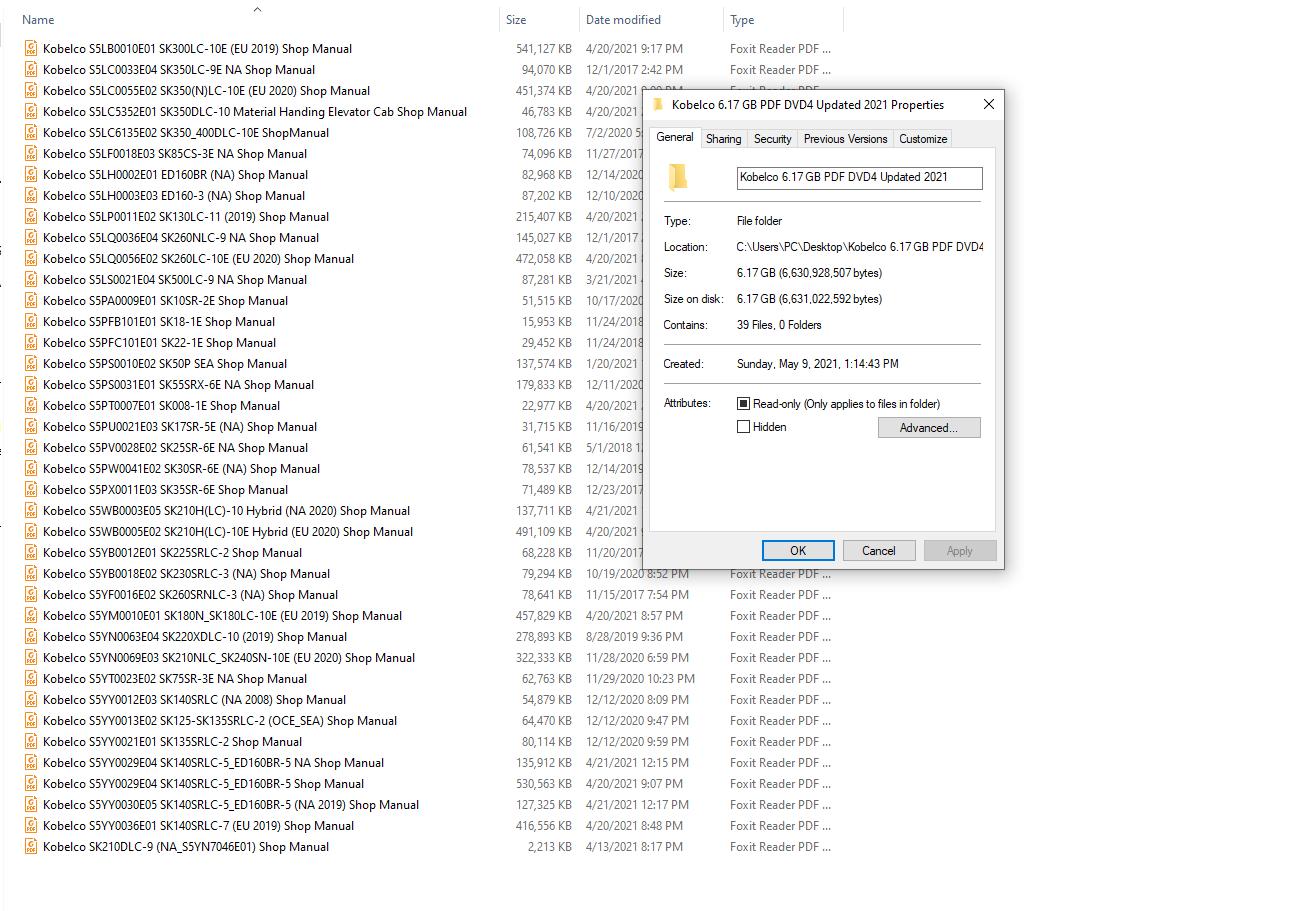Open the Sharing tab
The width and height of the screenshot is (1308, 911).
point(723,139)
